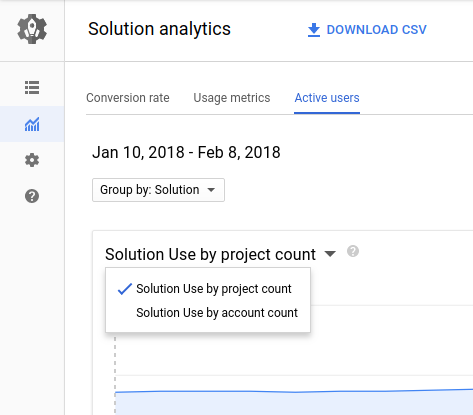
Task: Click the download arrow icon
Action: [x=314, y=30]
